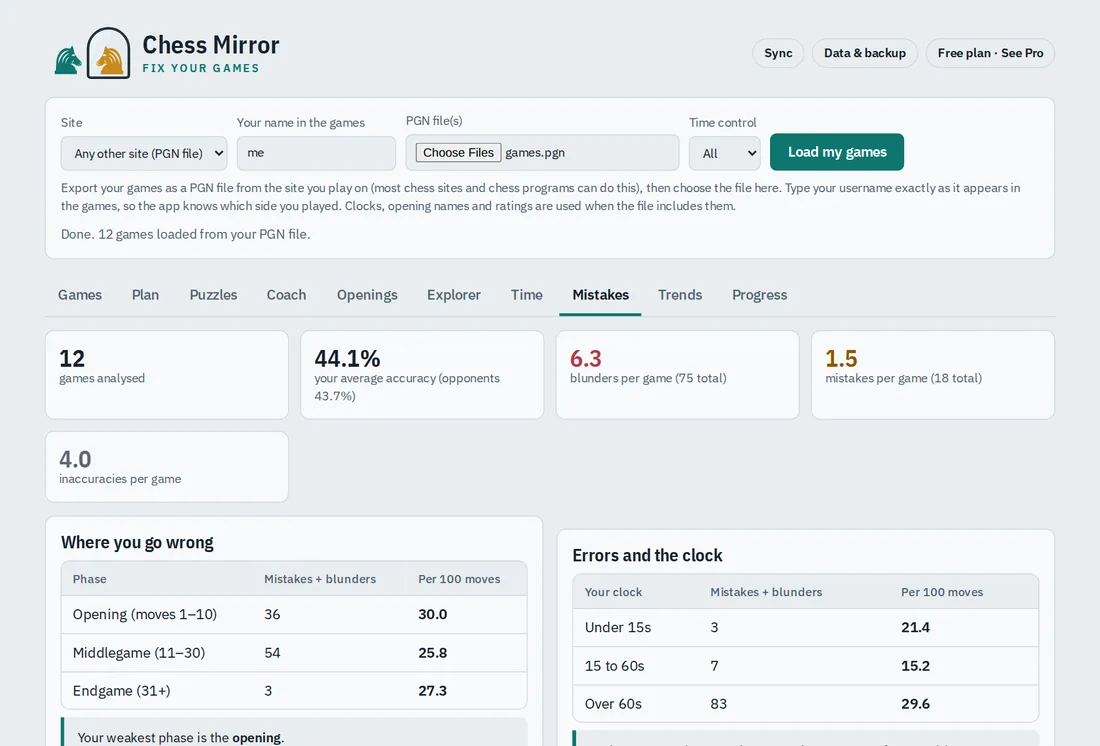The width and height of the screenshot is (1100, 746).
Task: Click the 30.0 per 100 moves value
Action: point(433,614)
